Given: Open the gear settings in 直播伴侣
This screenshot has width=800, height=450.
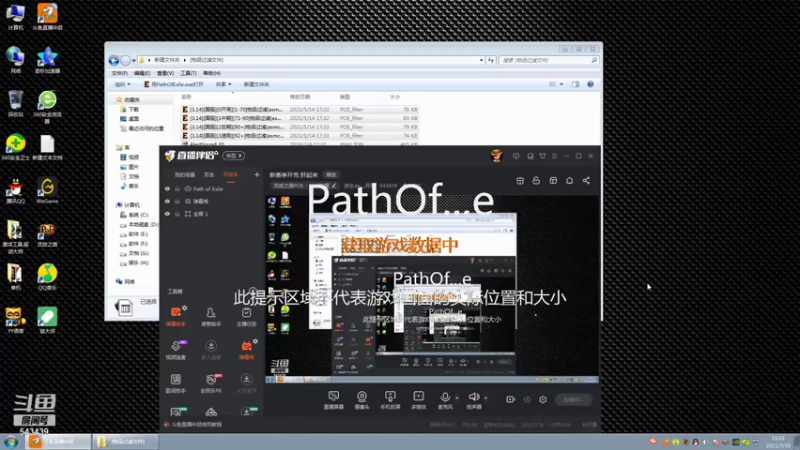Looking at the screenshot, I should [x=543, y=399].
